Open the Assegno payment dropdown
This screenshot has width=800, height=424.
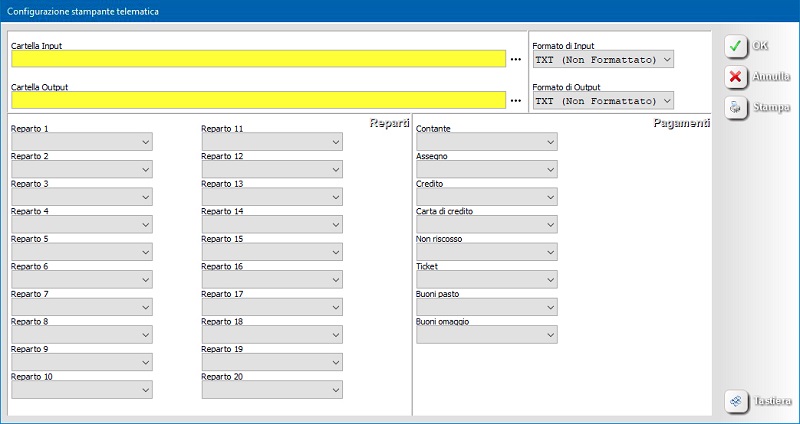coord(486,170)
